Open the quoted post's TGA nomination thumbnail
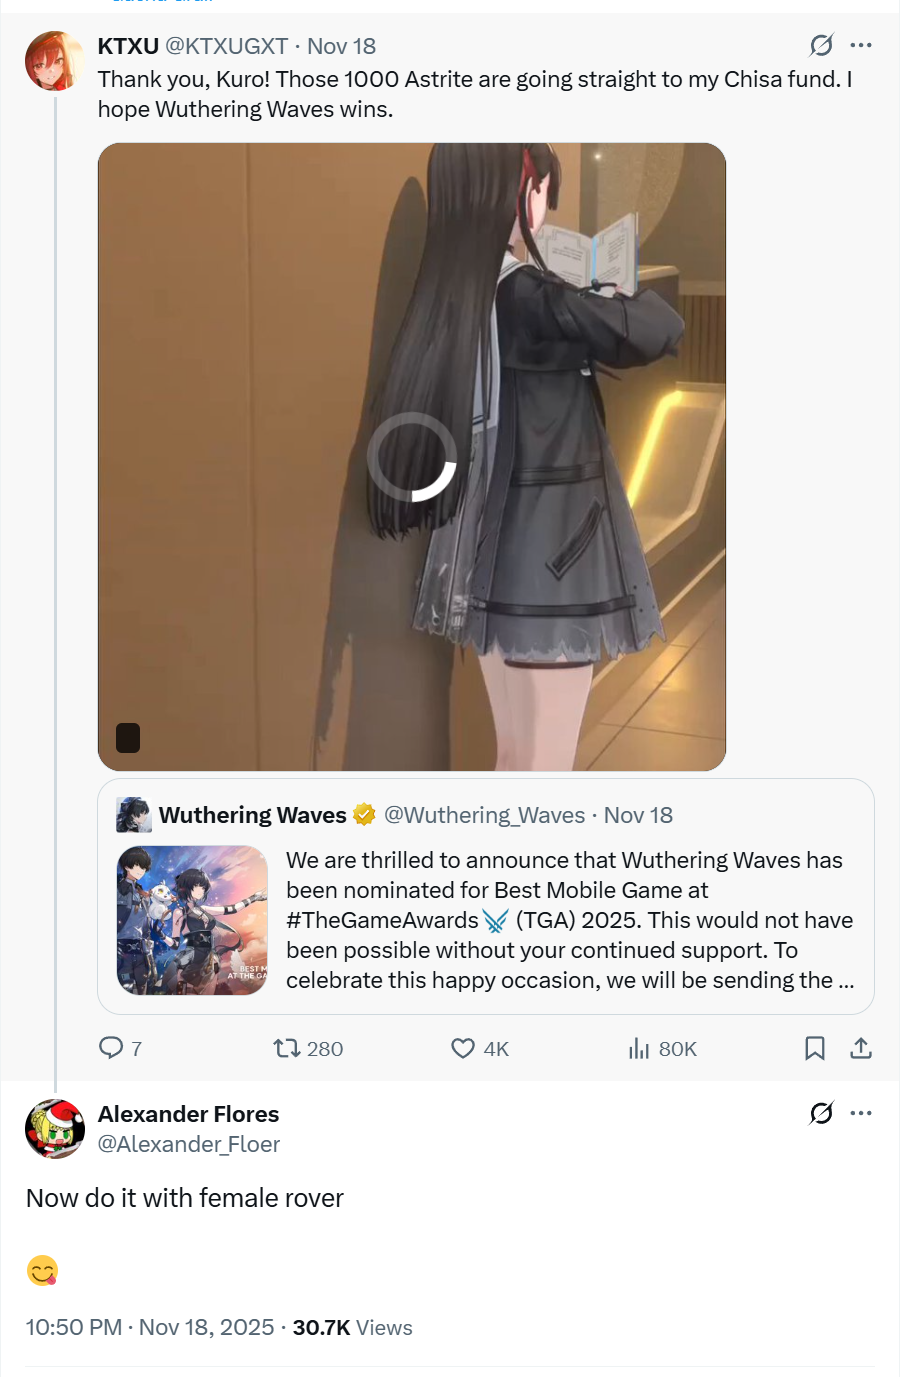The height and width of the screenshot is (1377, 910). pos(192,921)
